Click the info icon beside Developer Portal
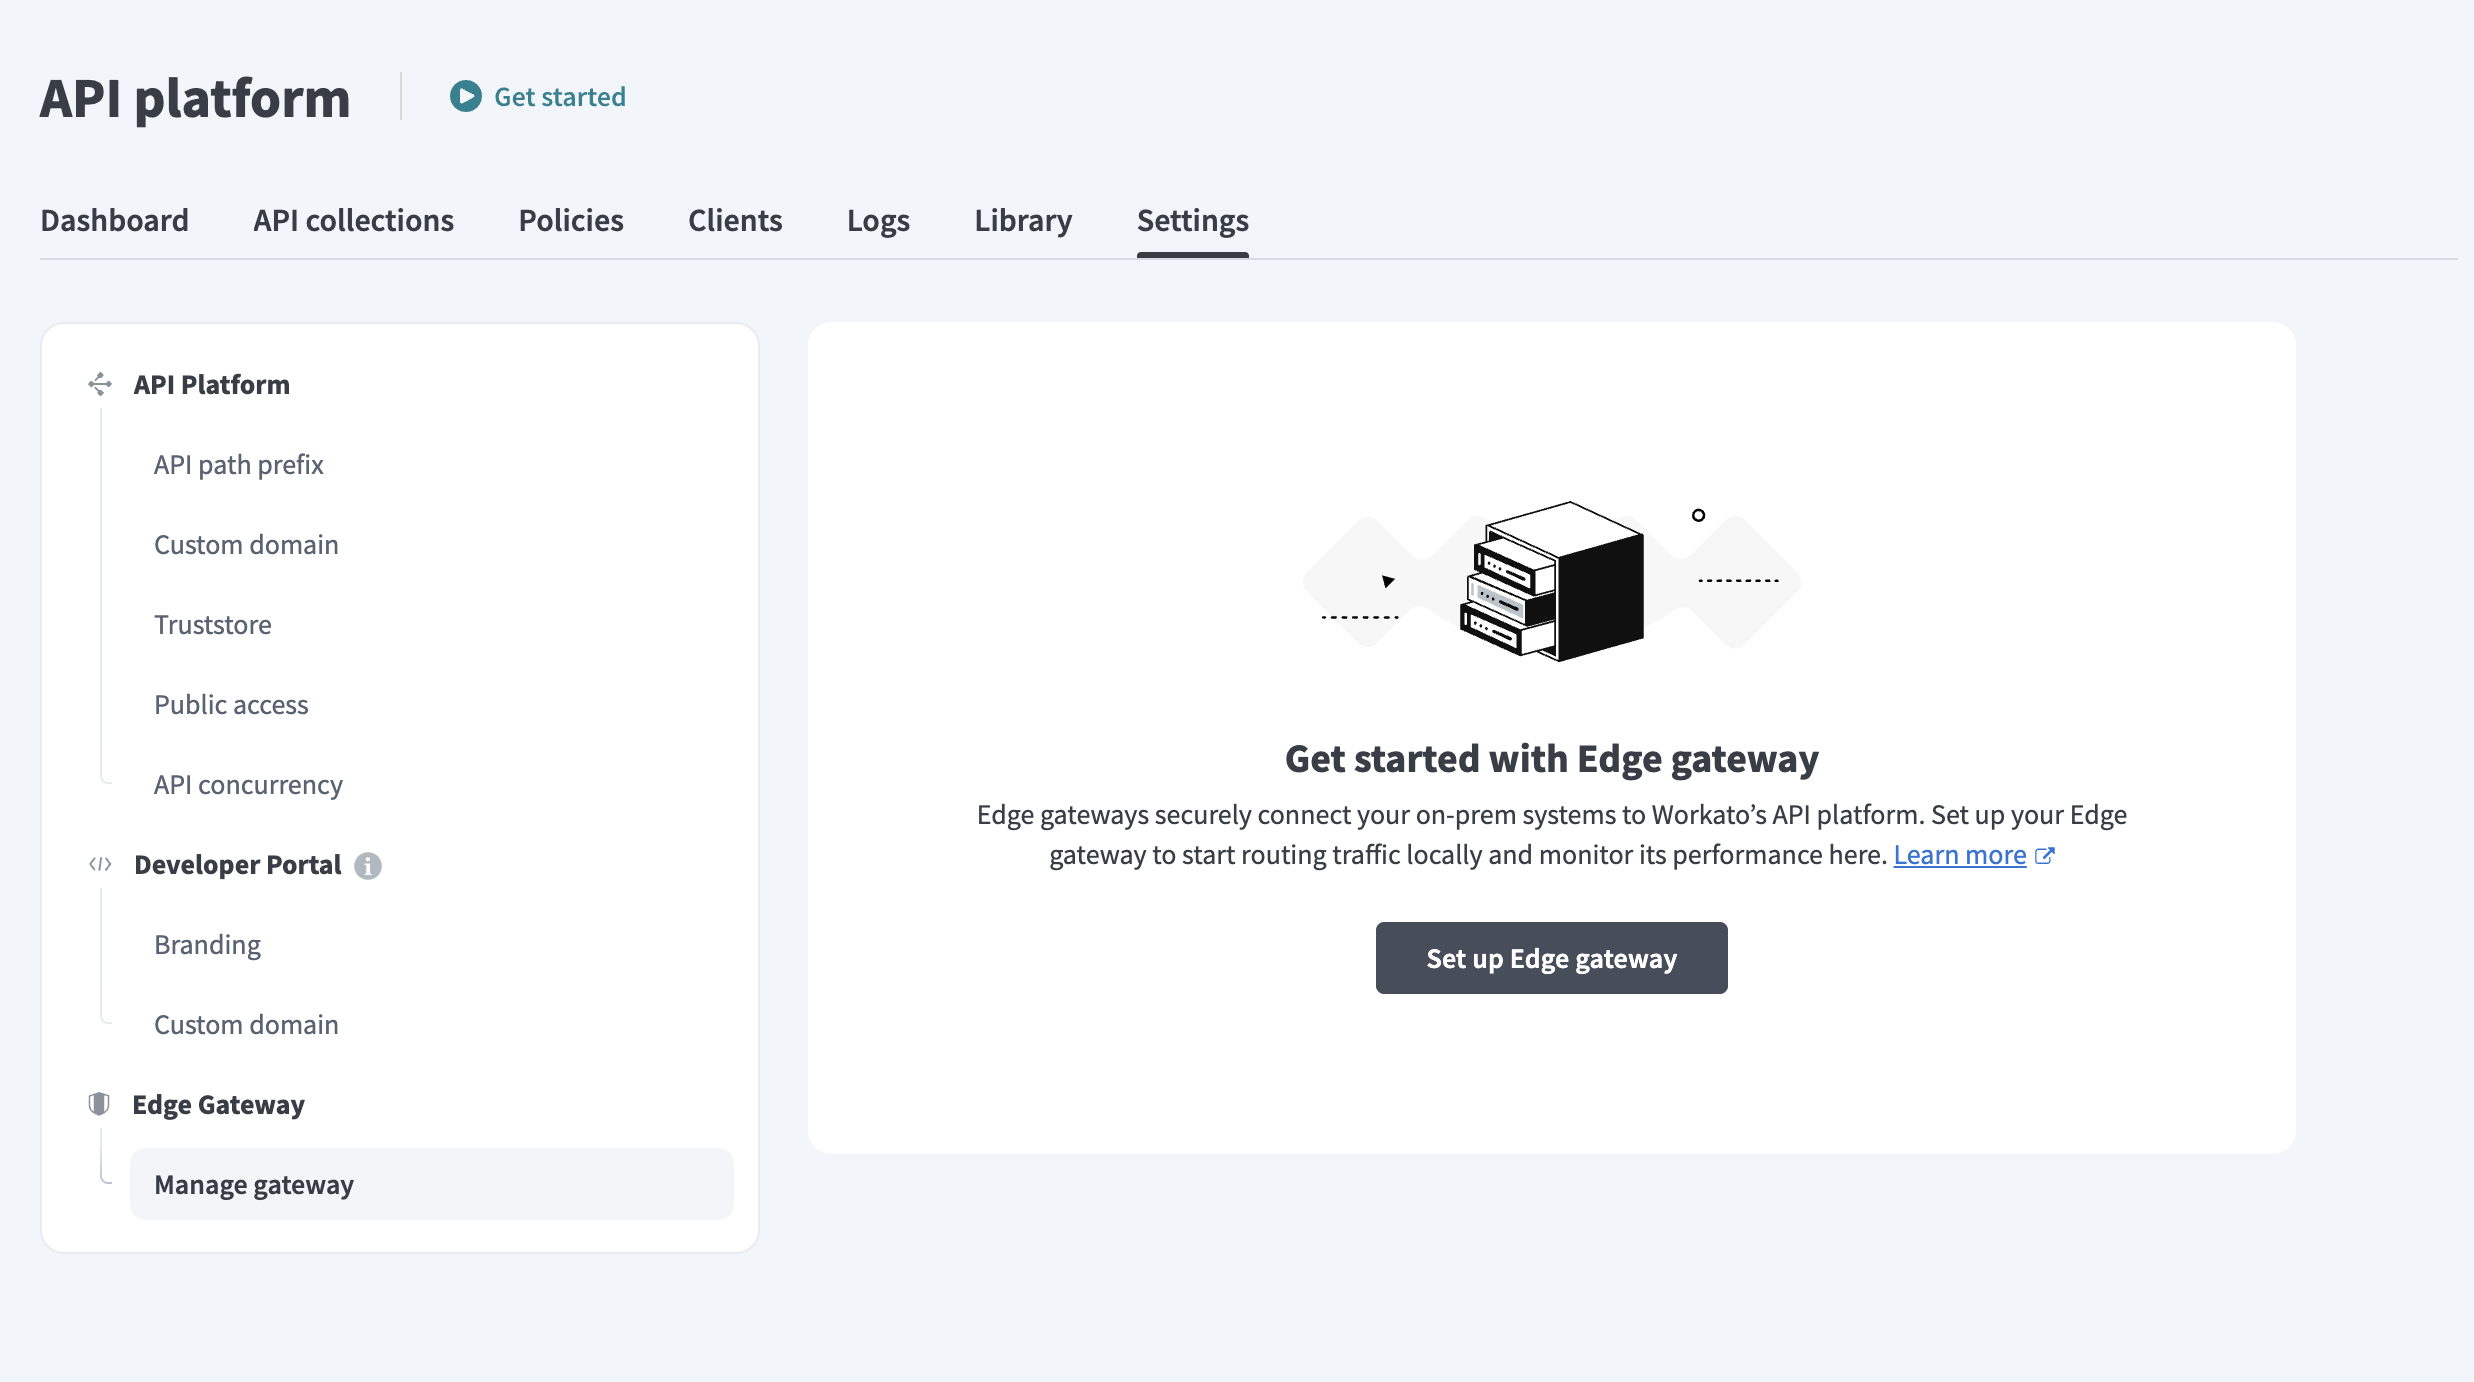This screenshot has height=1382, width=2474. pyautogui.click(x=368, y=866)
